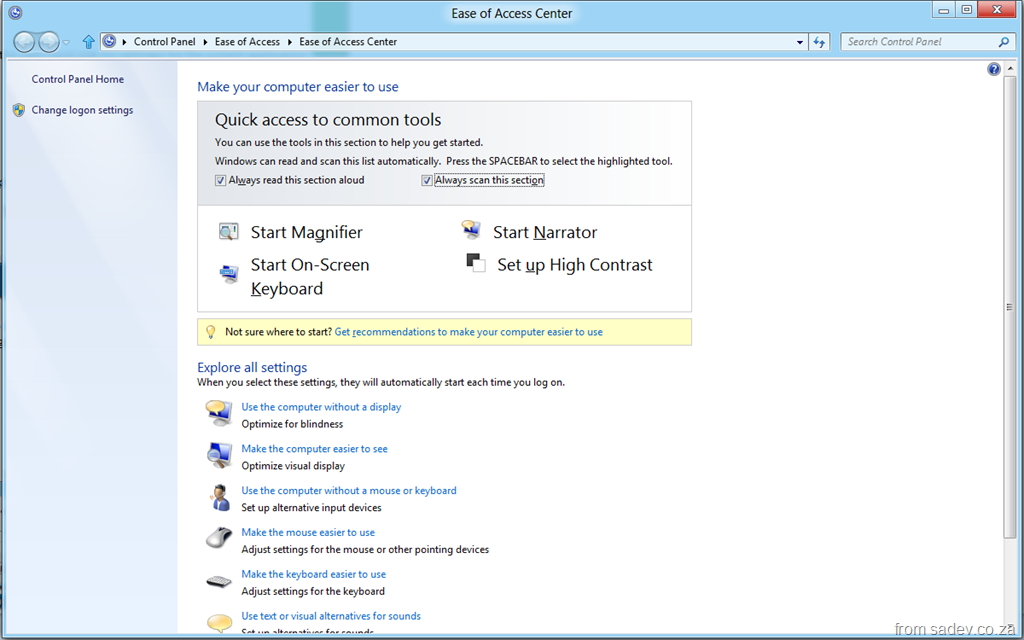The height and width of the screenshot is (640, 1024).
Task: Click the person icon for no mouse or keyboard
Action: click(220, 498)
